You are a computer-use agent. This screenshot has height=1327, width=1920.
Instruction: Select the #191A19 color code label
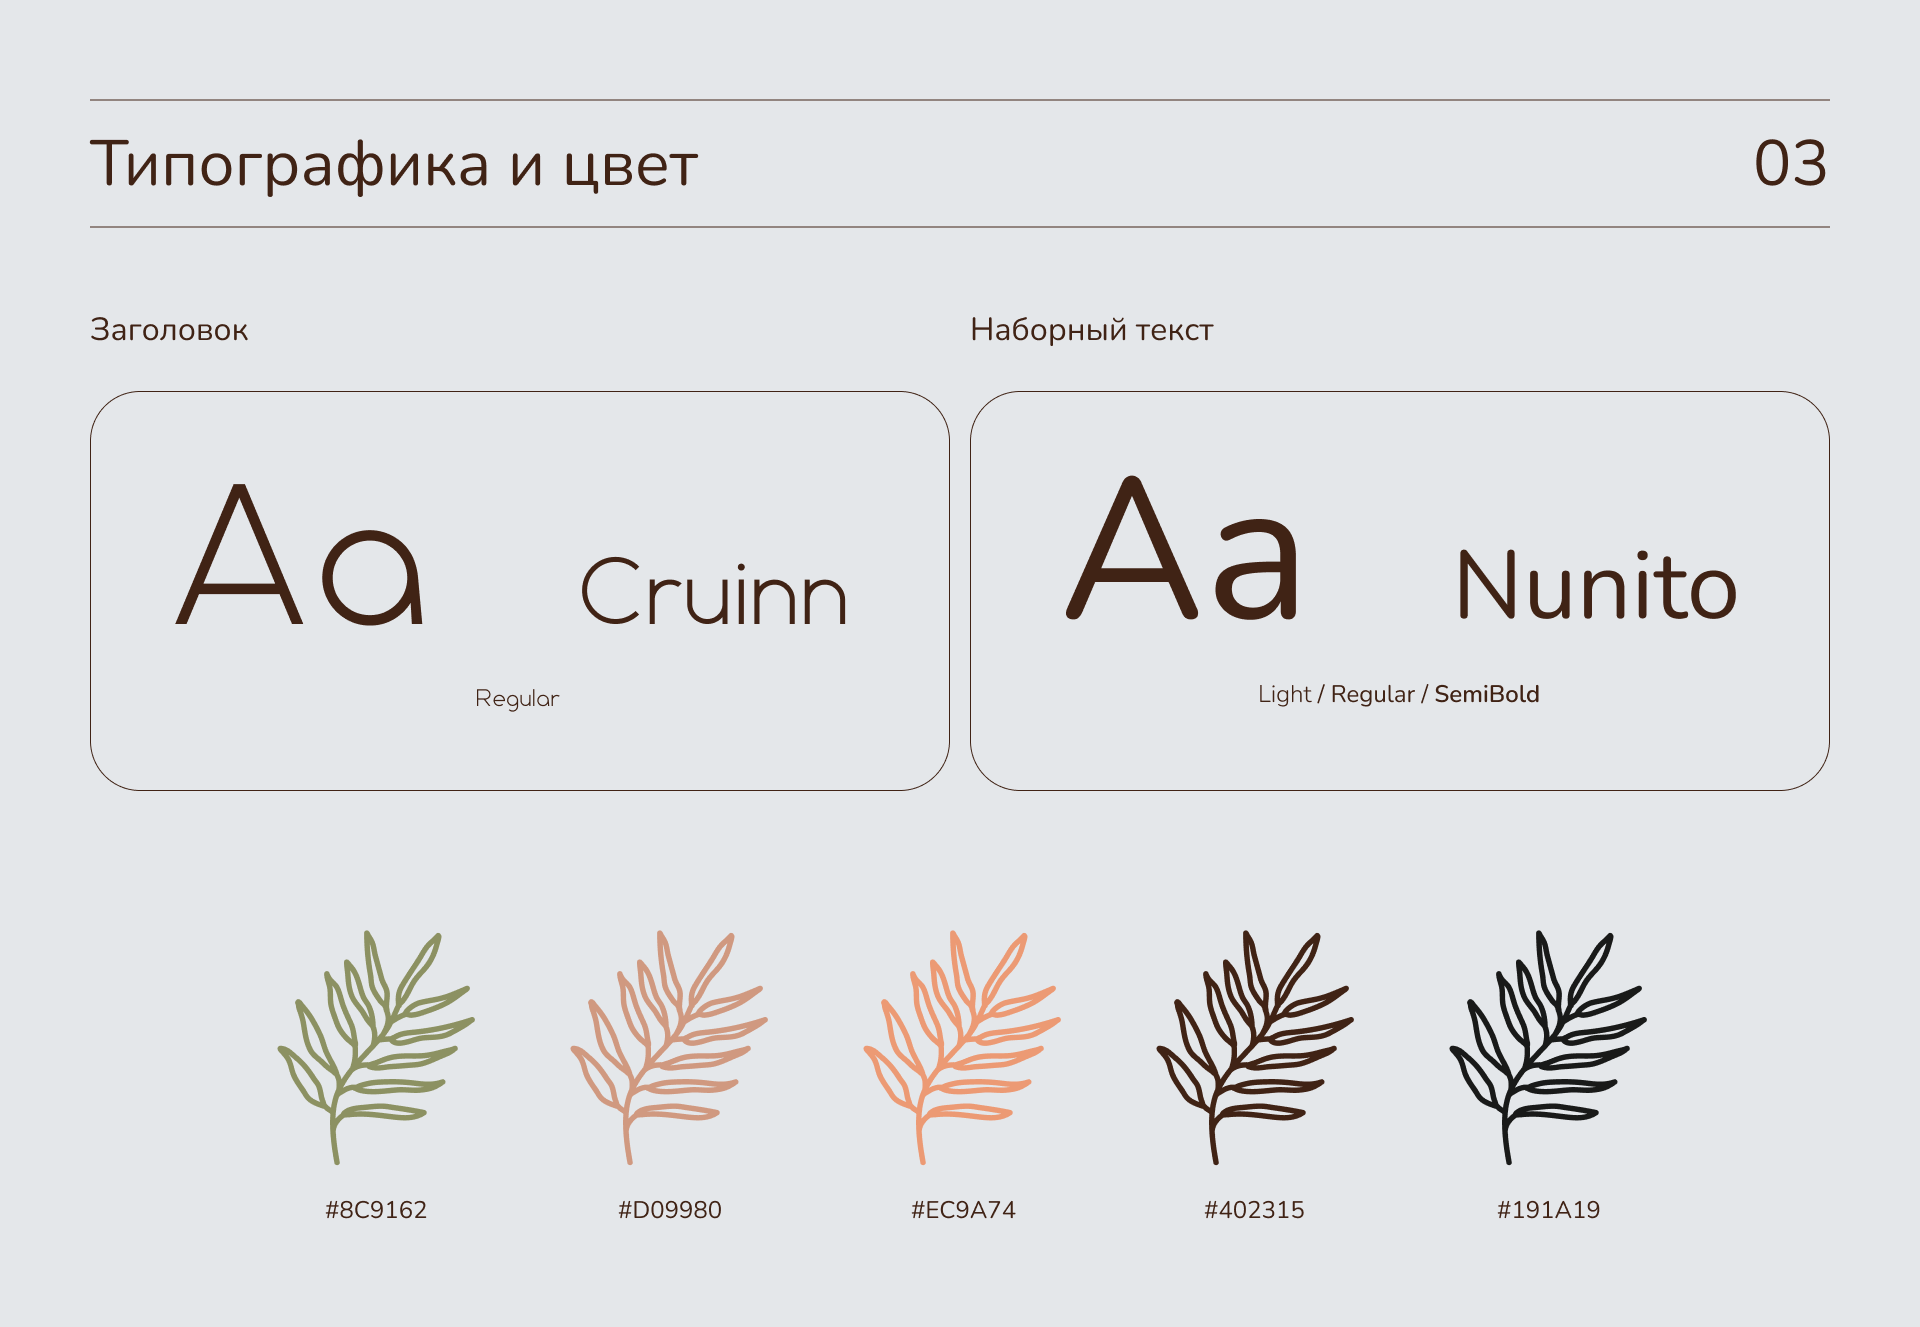pos(1548,1210)
